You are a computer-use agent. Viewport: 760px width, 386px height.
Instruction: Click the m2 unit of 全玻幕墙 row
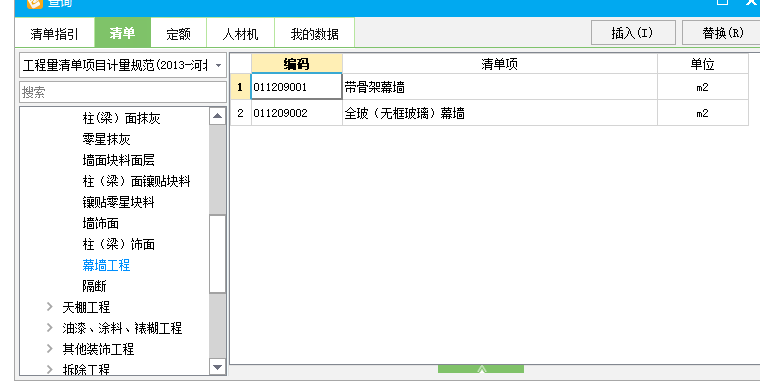pyautogui.click(x=703, y=113)
